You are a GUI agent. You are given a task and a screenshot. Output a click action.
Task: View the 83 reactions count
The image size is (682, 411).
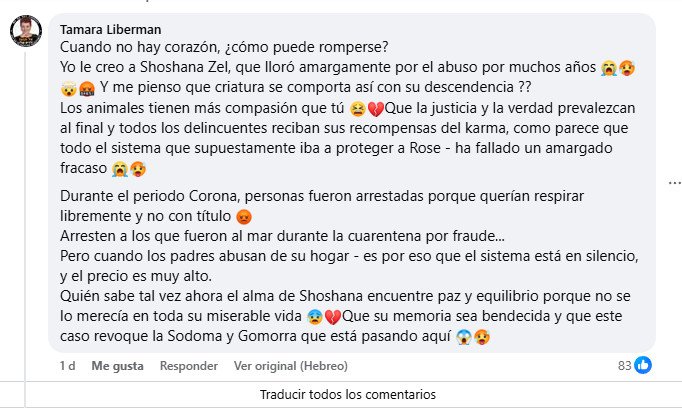624,366
